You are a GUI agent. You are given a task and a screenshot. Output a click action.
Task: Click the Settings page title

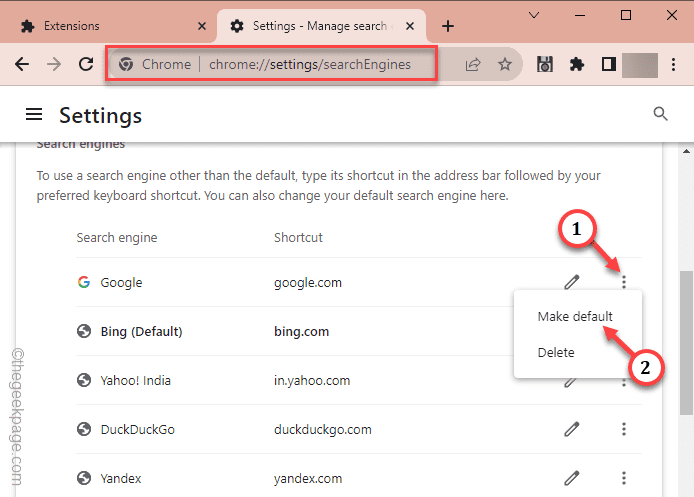tap(100, 116)
